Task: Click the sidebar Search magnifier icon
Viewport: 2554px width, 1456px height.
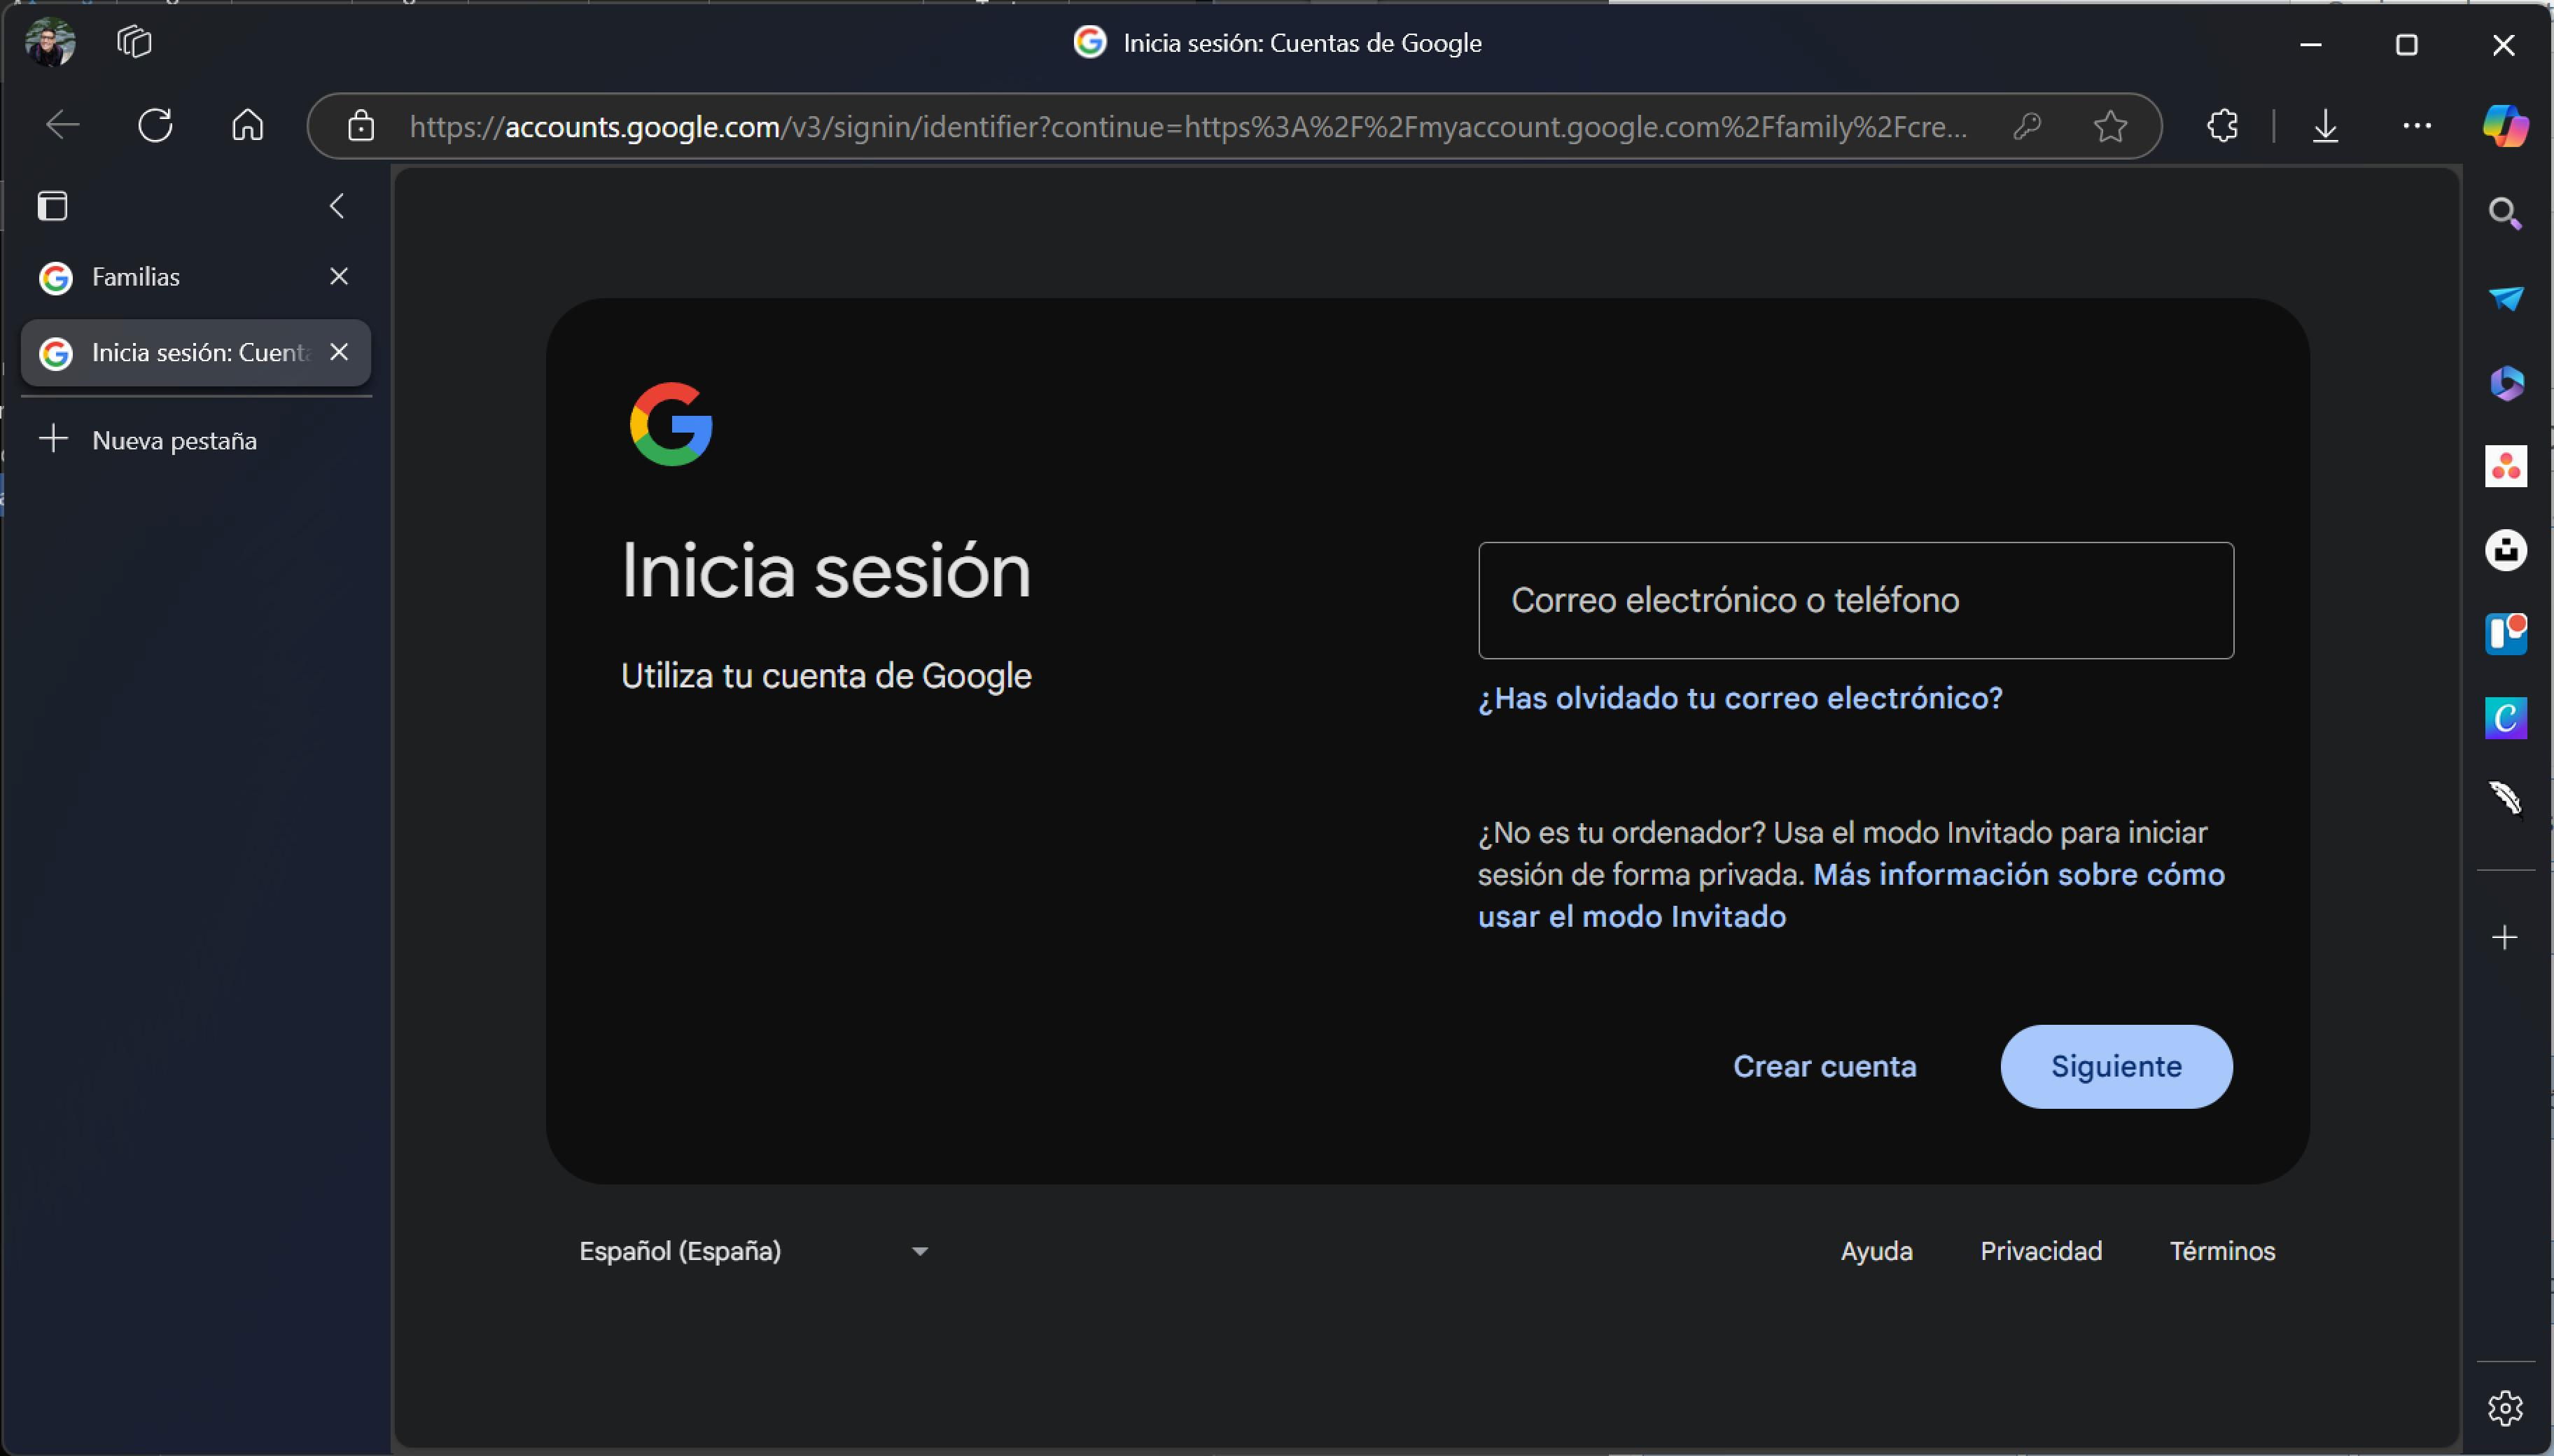Action: (2505, 213)
